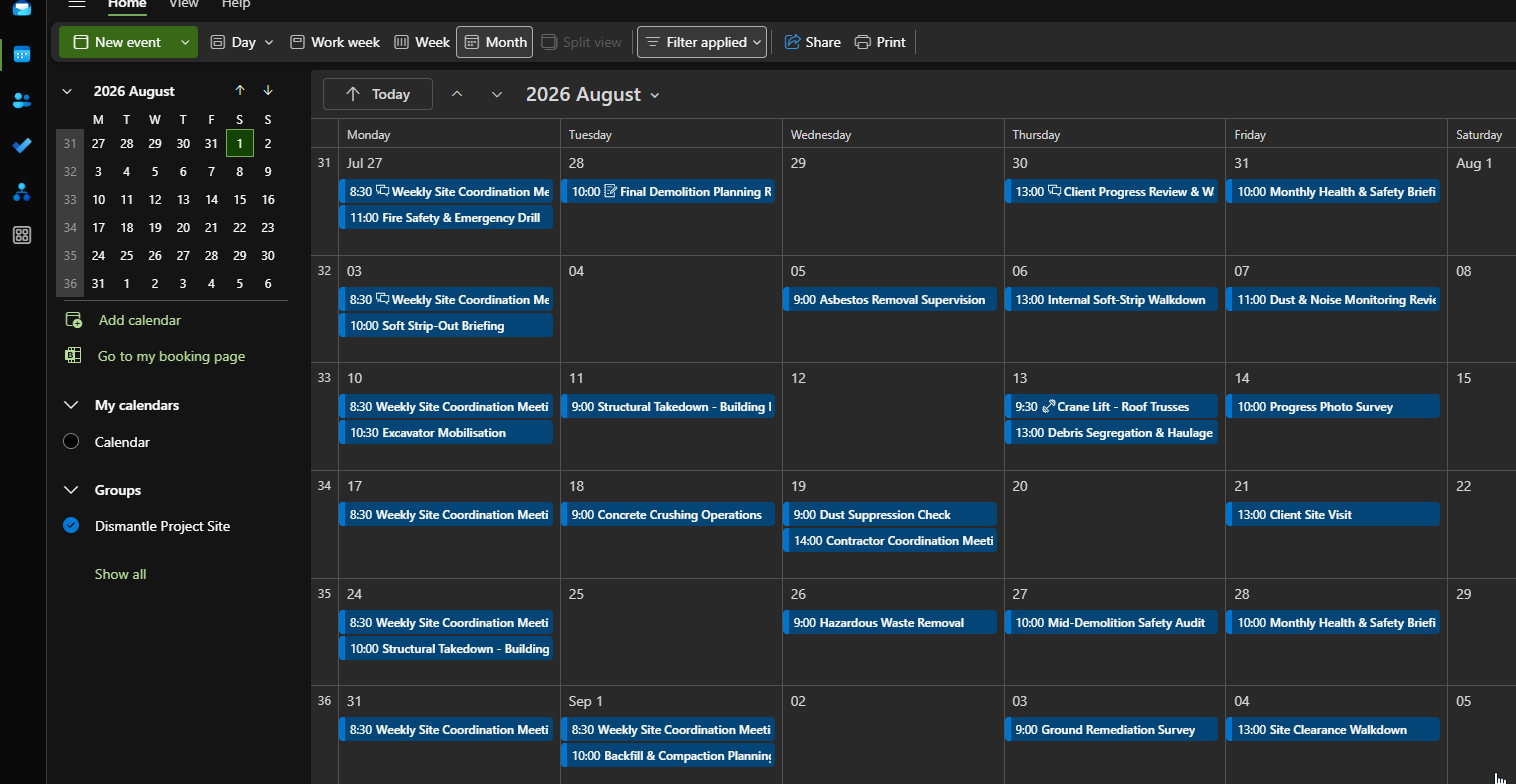
Task: Go to next month with orange down arrow
Action: (268, 91)
